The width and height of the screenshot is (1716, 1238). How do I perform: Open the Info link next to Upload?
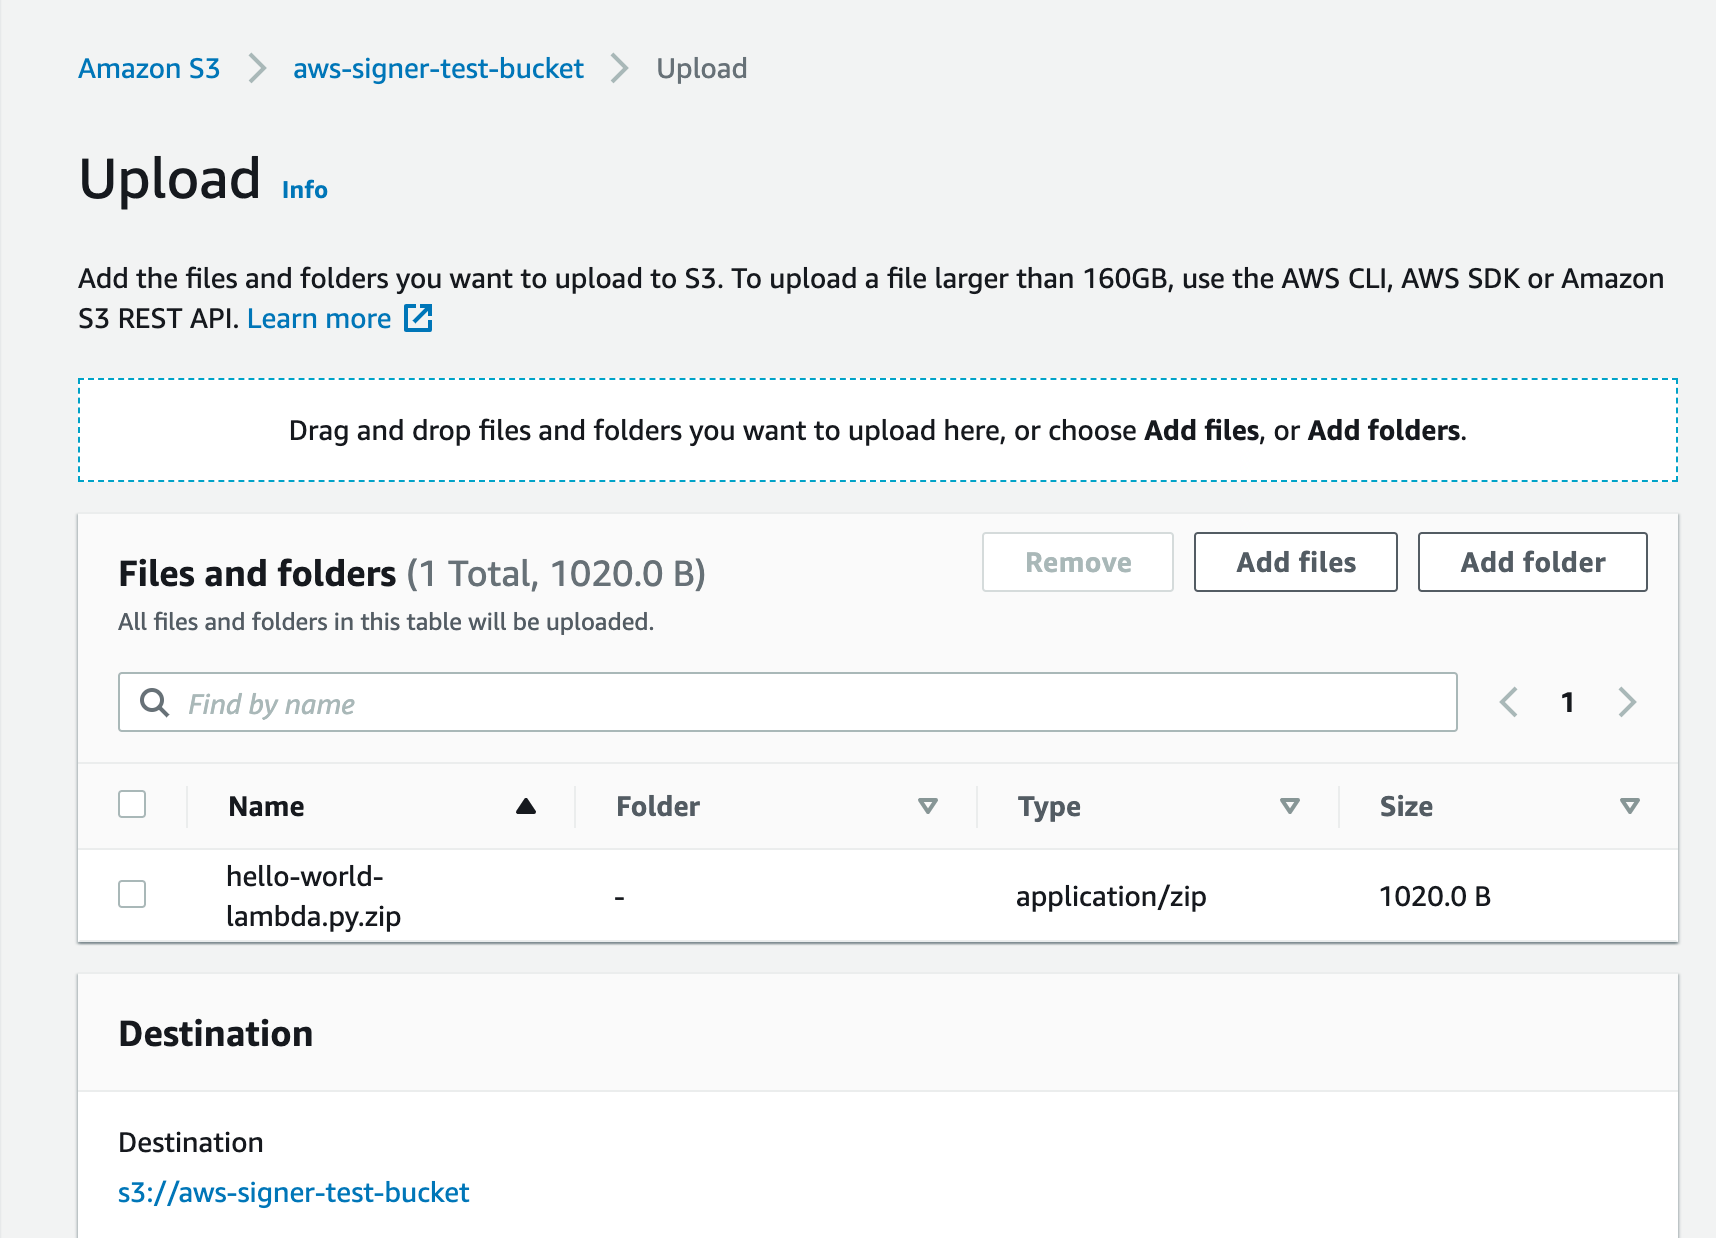pos(305,190)
